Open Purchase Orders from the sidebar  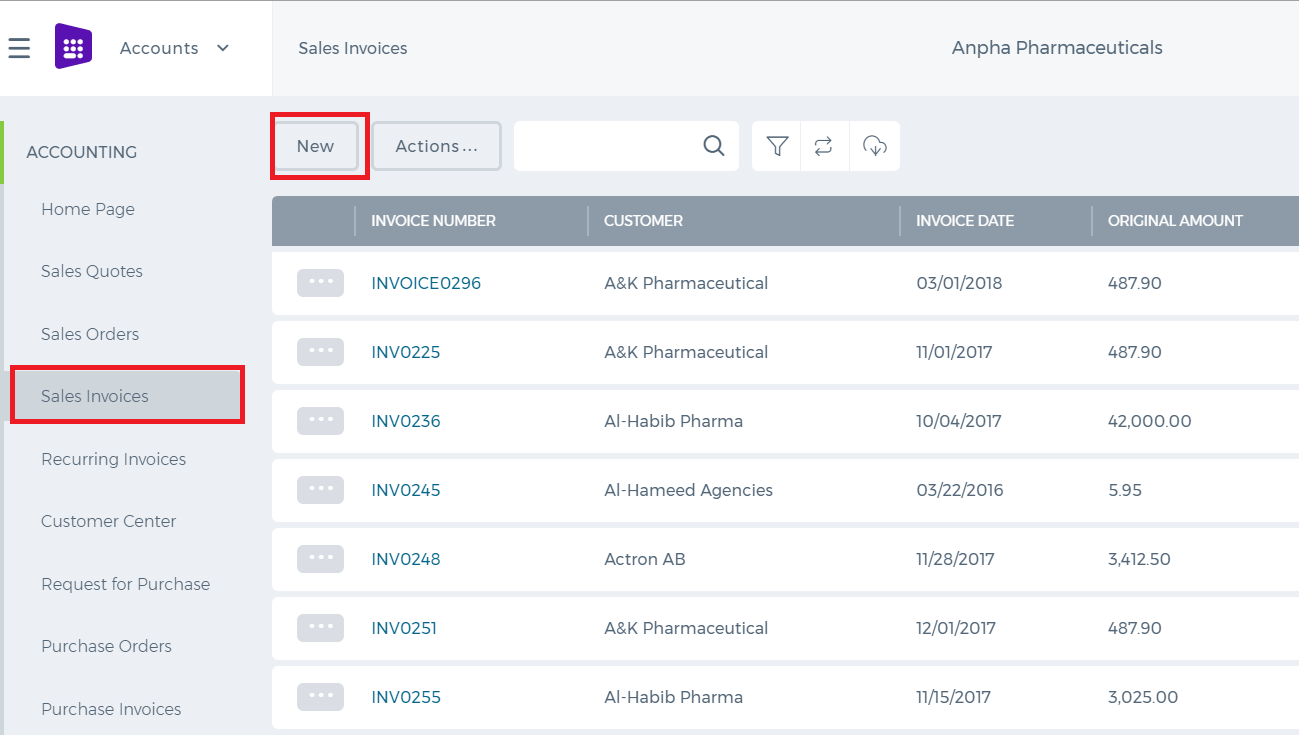click(x=106, y=646)
